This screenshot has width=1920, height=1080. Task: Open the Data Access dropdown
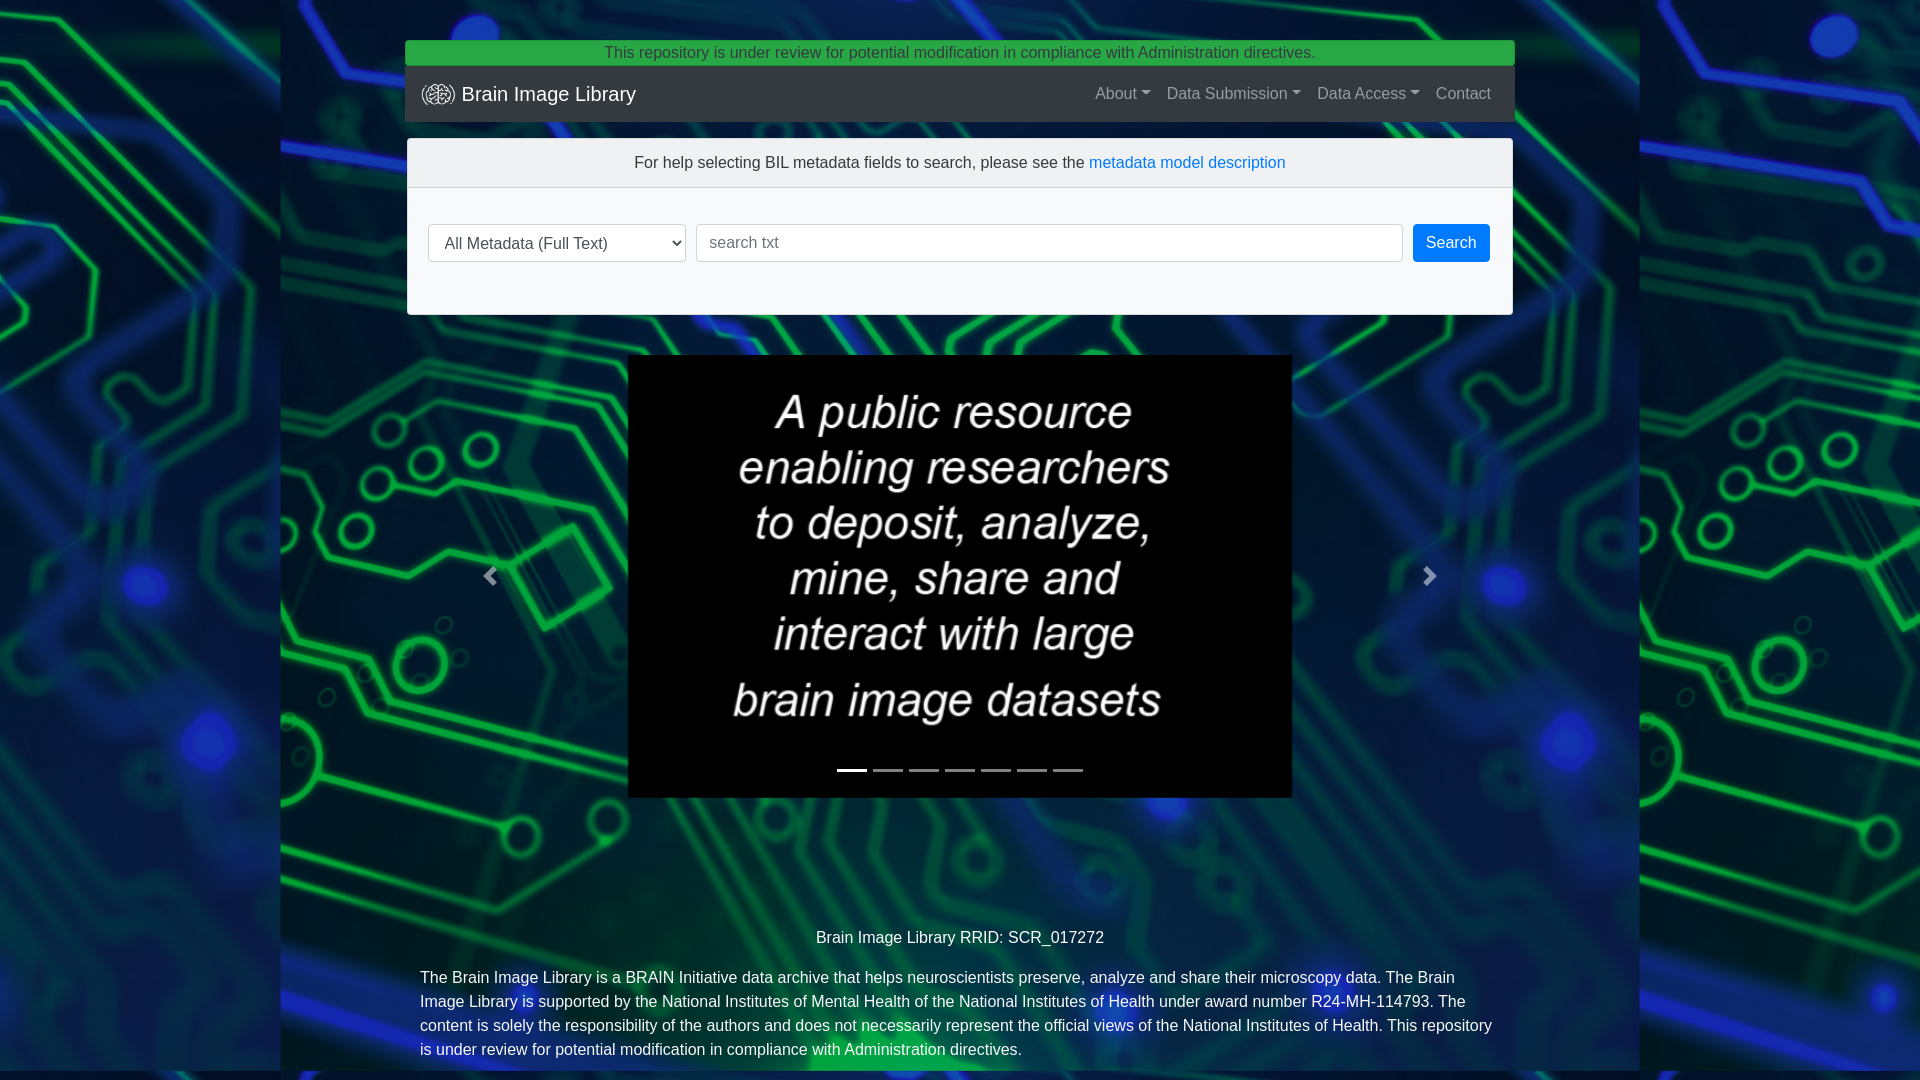(x=1368, y=94)
